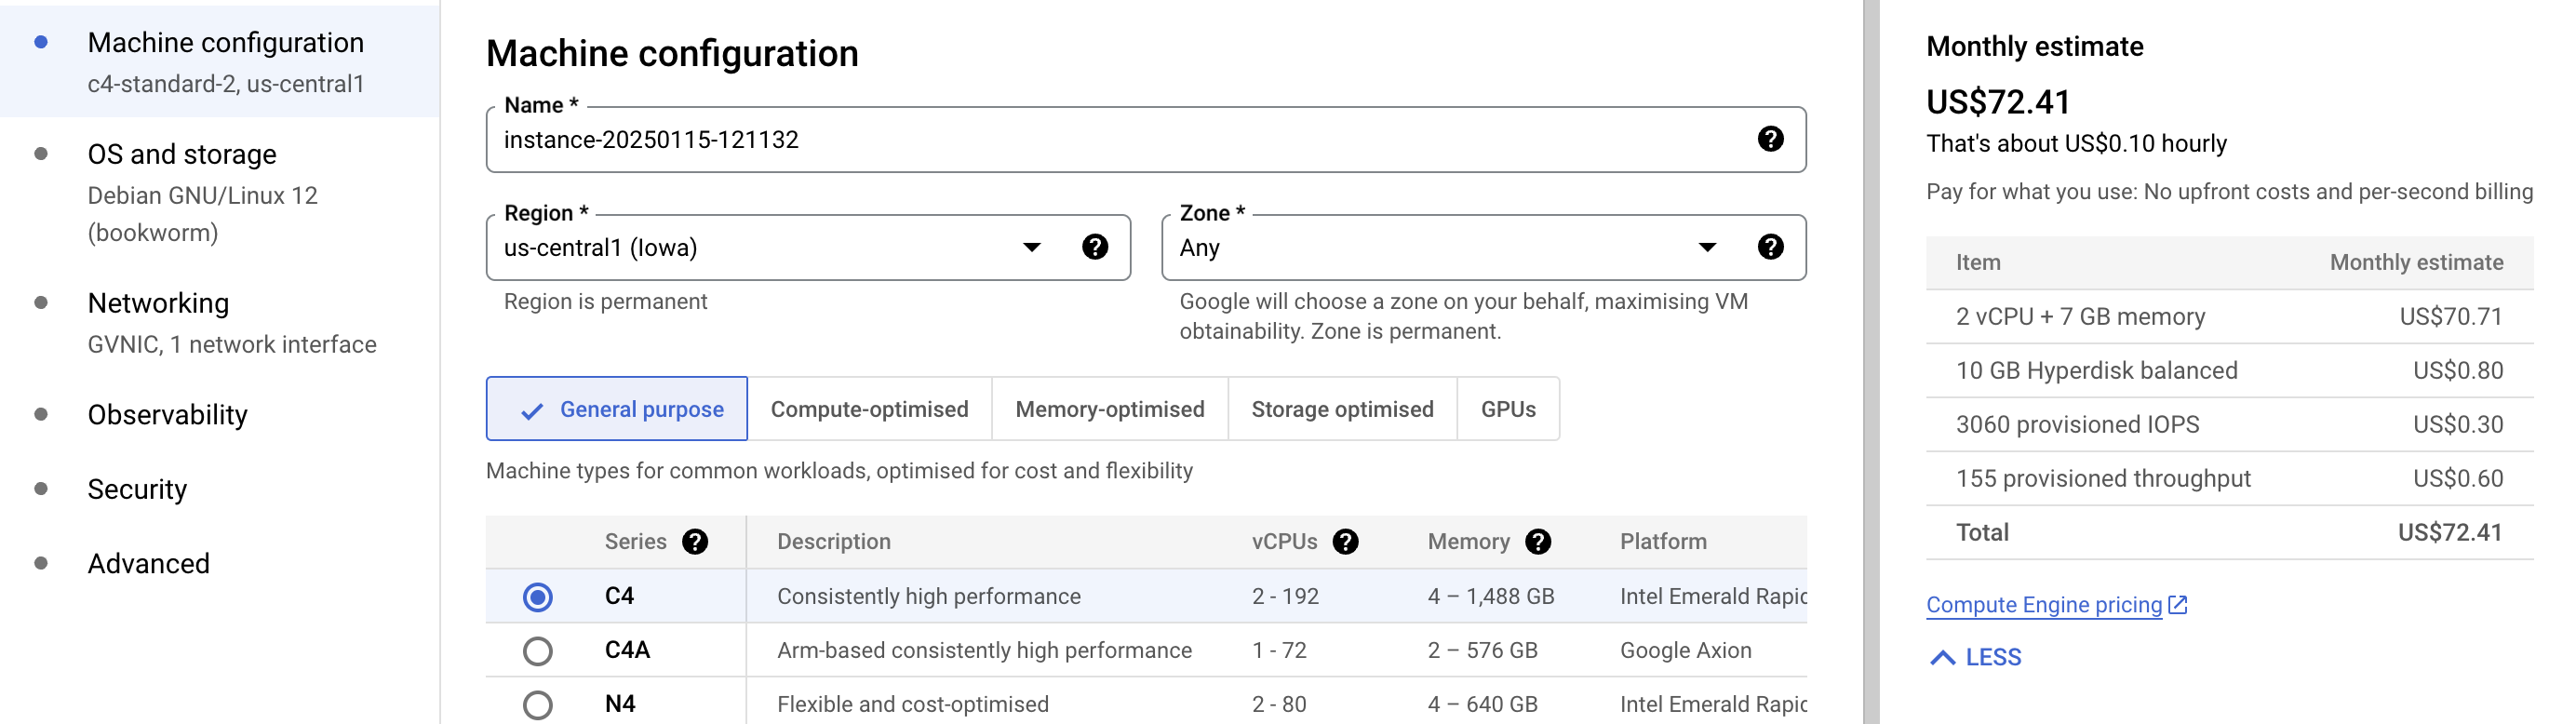Click 'GVNIC, 1 network interface' subtitle
The width and height of the screenshot is (2576, 724).
click(232, 345)
